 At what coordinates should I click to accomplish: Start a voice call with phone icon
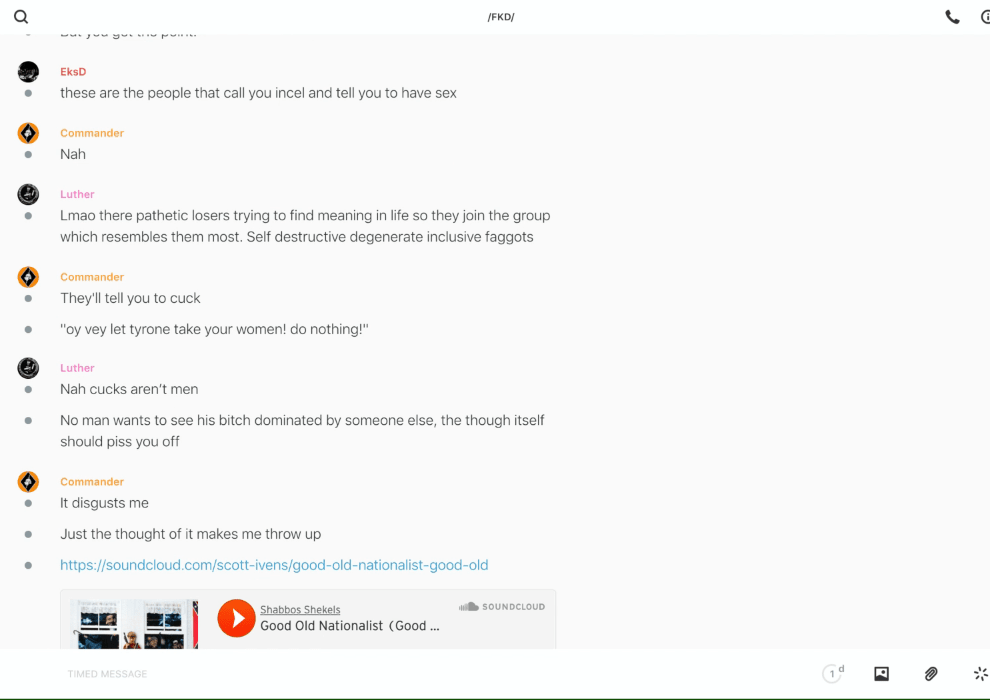coord(952,17)
